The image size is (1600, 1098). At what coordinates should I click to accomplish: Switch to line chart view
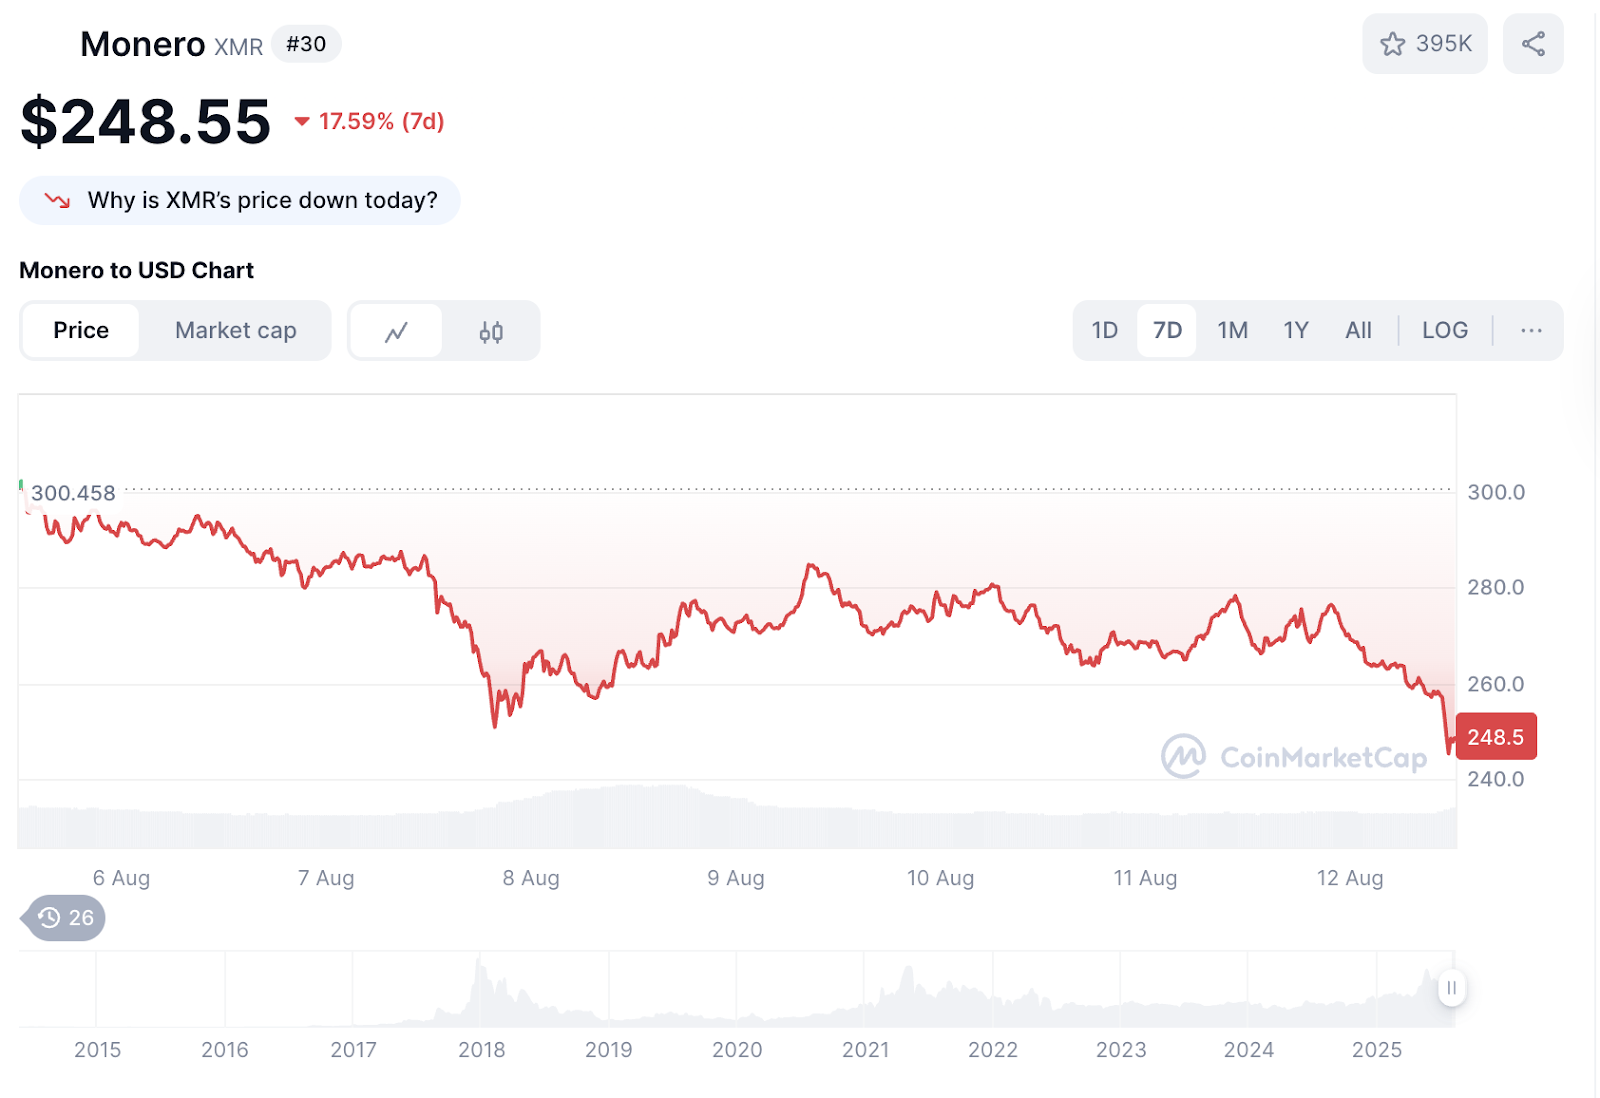[396, 331]
